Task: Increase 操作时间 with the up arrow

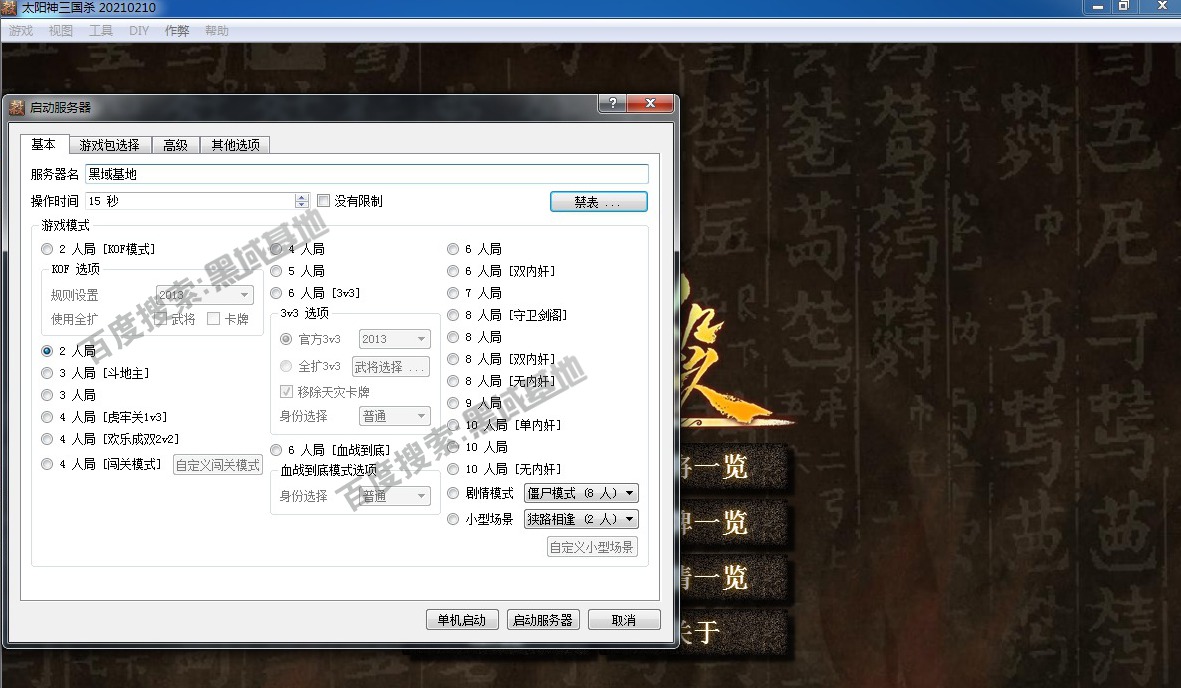Action: (x=302, y=197)
